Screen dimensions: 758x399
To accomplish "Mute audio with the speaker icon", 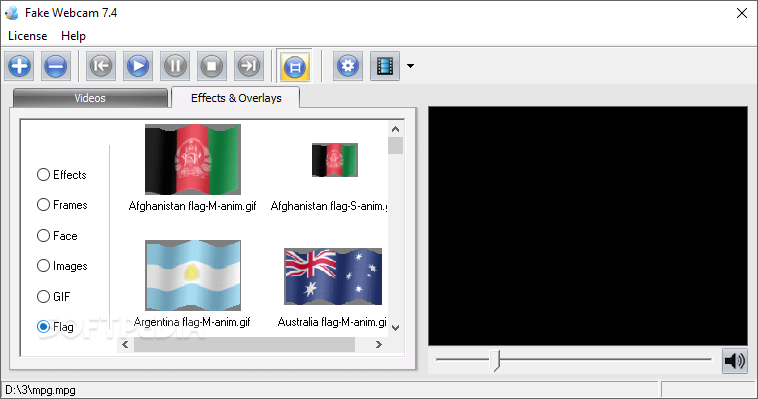I will click(734, 361).
